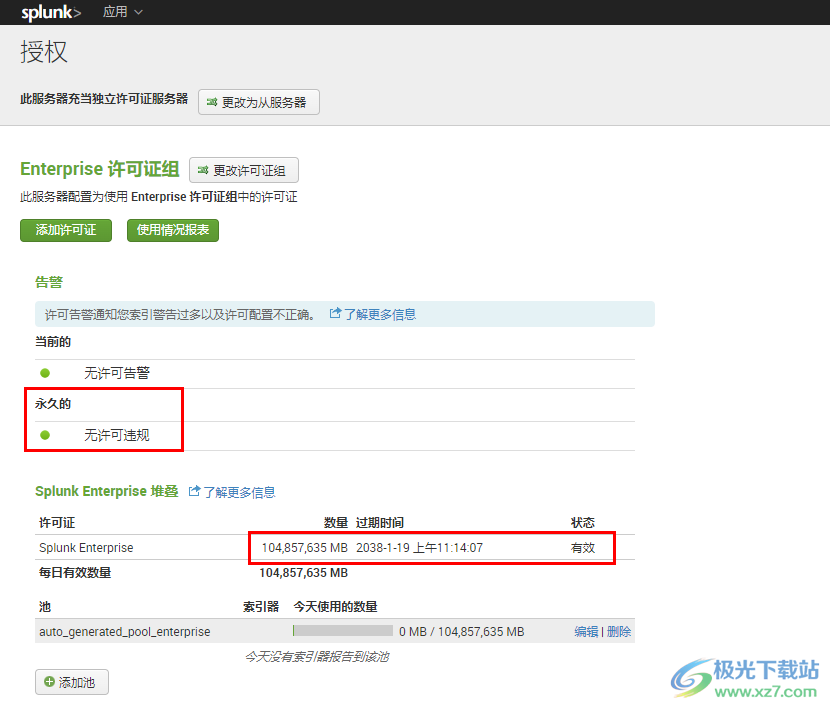Image resolution: width=830 pixels, height=708 pixels.
Task: Click the 无许可违规 text
Action: point(117,435)
